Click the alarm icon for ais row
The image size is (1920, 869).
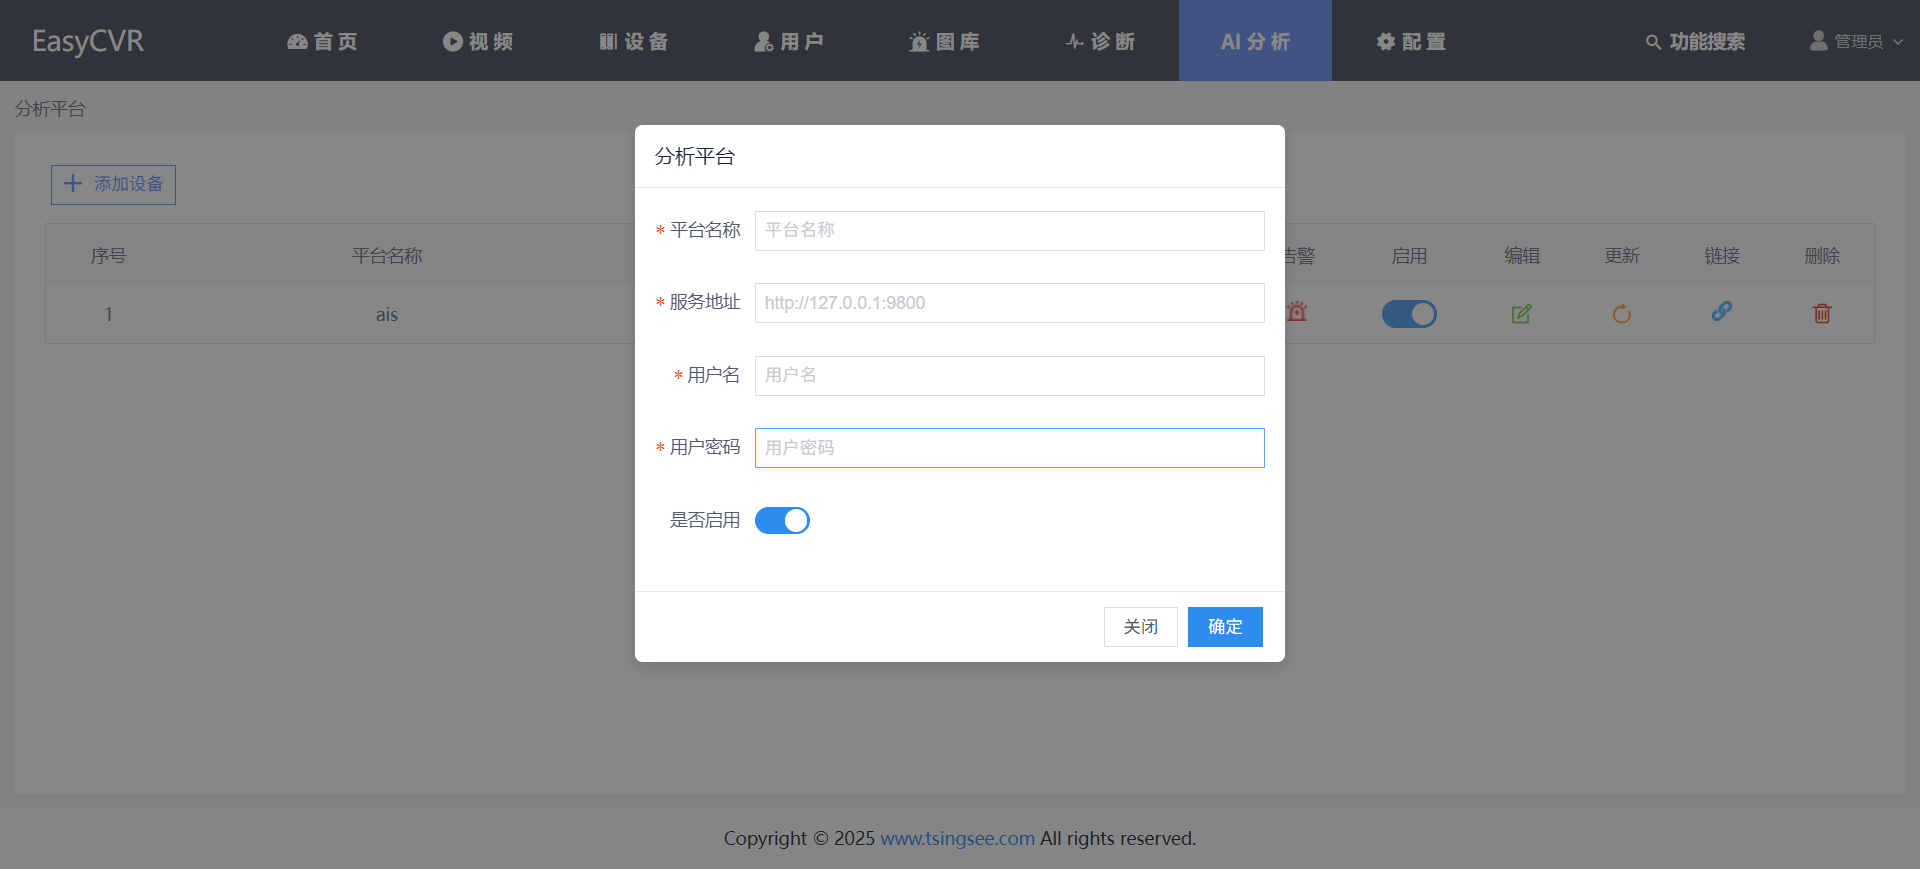point(1297,312)
